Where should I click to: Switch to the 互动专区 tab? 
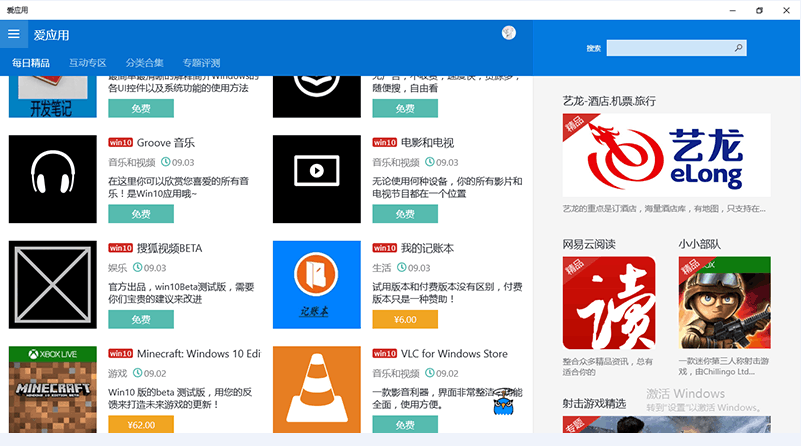(x=87, y=63)
